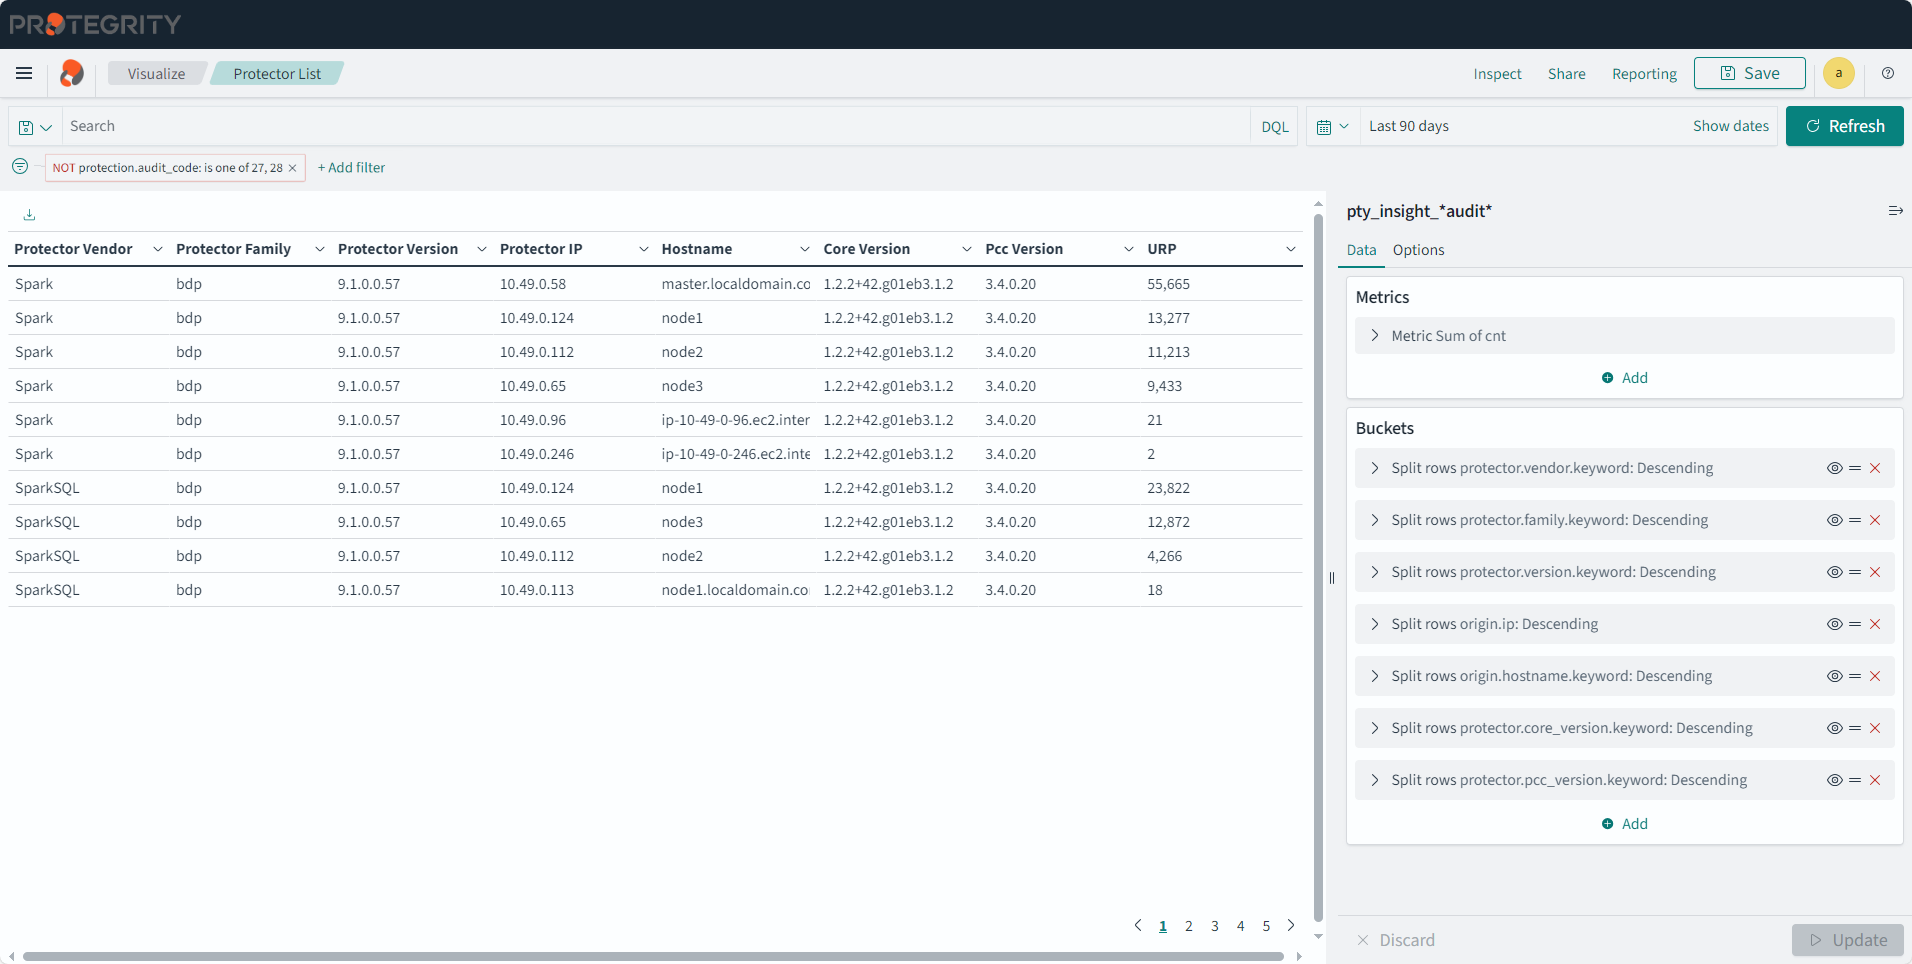Go to page 5 of the table
The height and width of the screenshot is (964, 1912).
pos(1266,926)
